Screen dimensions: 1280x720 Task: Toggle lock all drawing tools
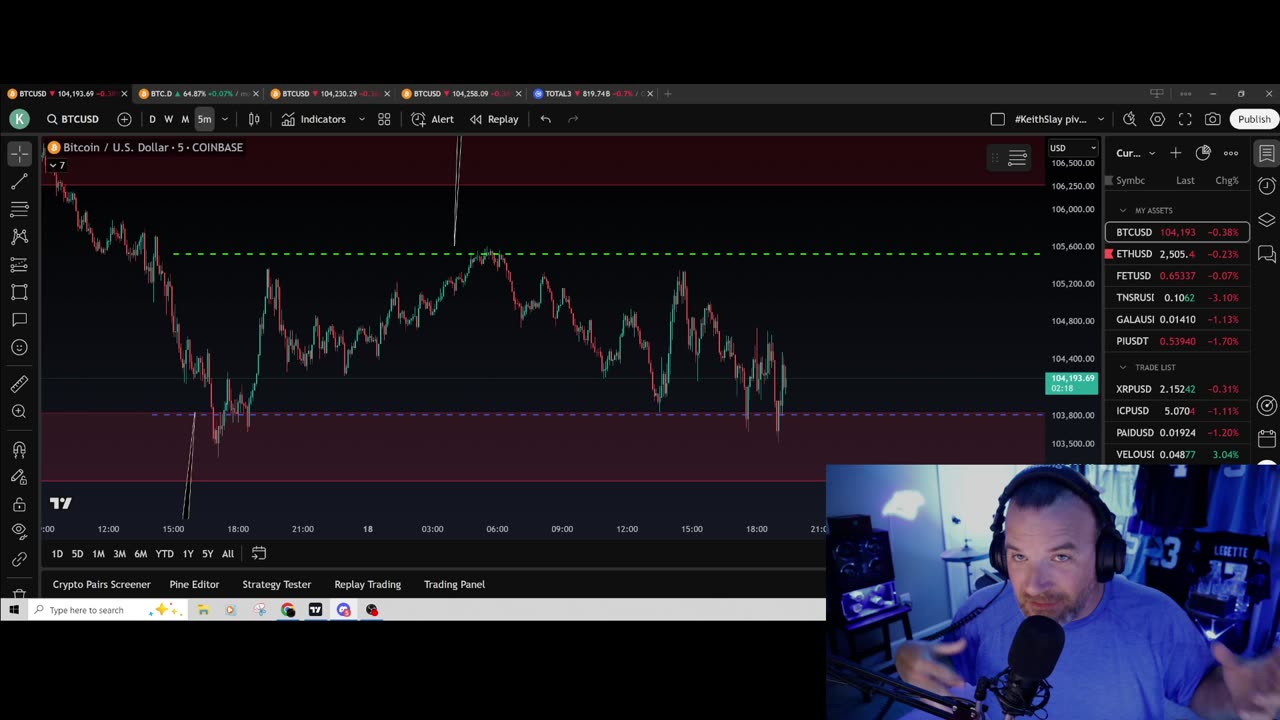19,505
